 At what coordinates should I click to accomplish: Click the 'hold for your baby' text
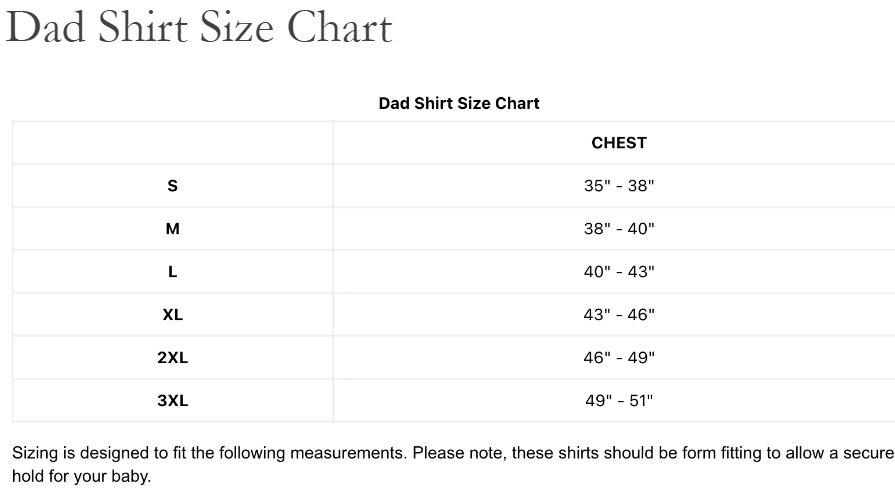[x=82, y=476]
